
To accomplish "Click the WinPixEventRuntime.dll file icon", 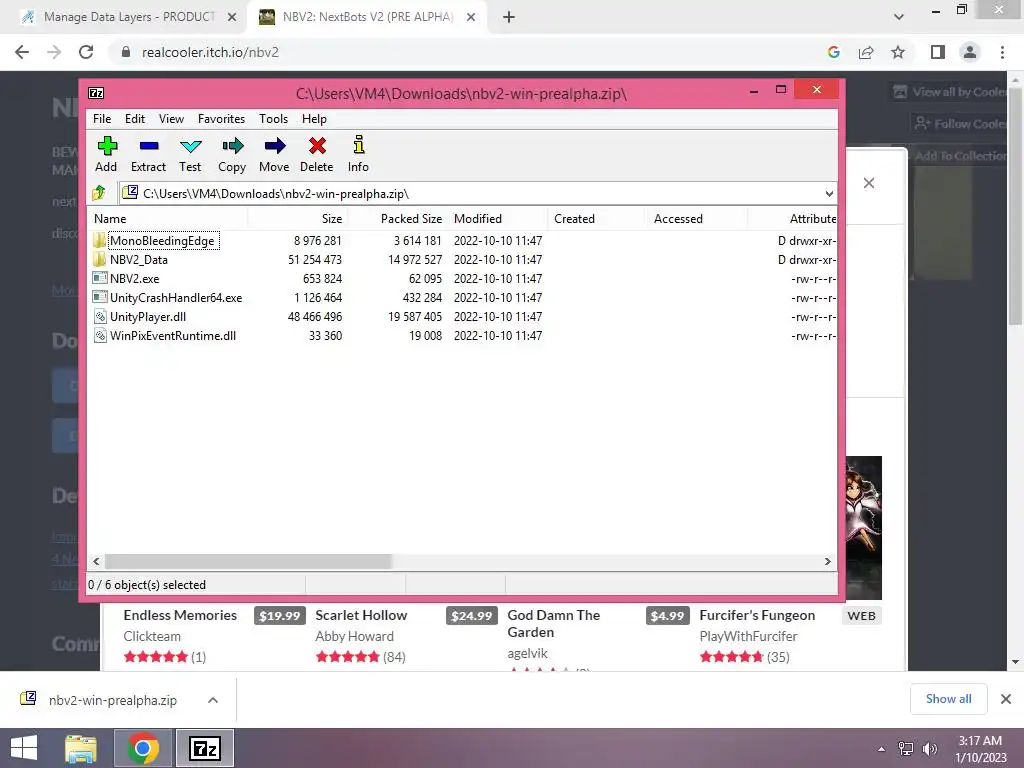I will (x=99, y=336).
